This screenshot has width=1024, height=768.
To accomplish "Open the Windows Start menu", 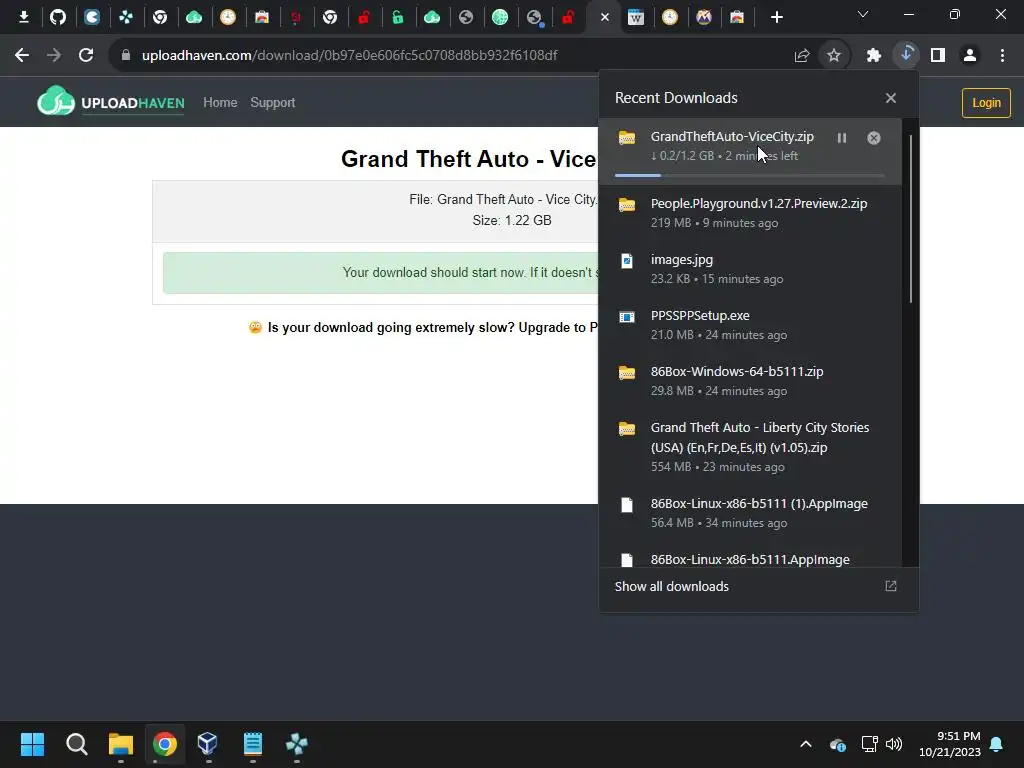I will pos(32,744).
